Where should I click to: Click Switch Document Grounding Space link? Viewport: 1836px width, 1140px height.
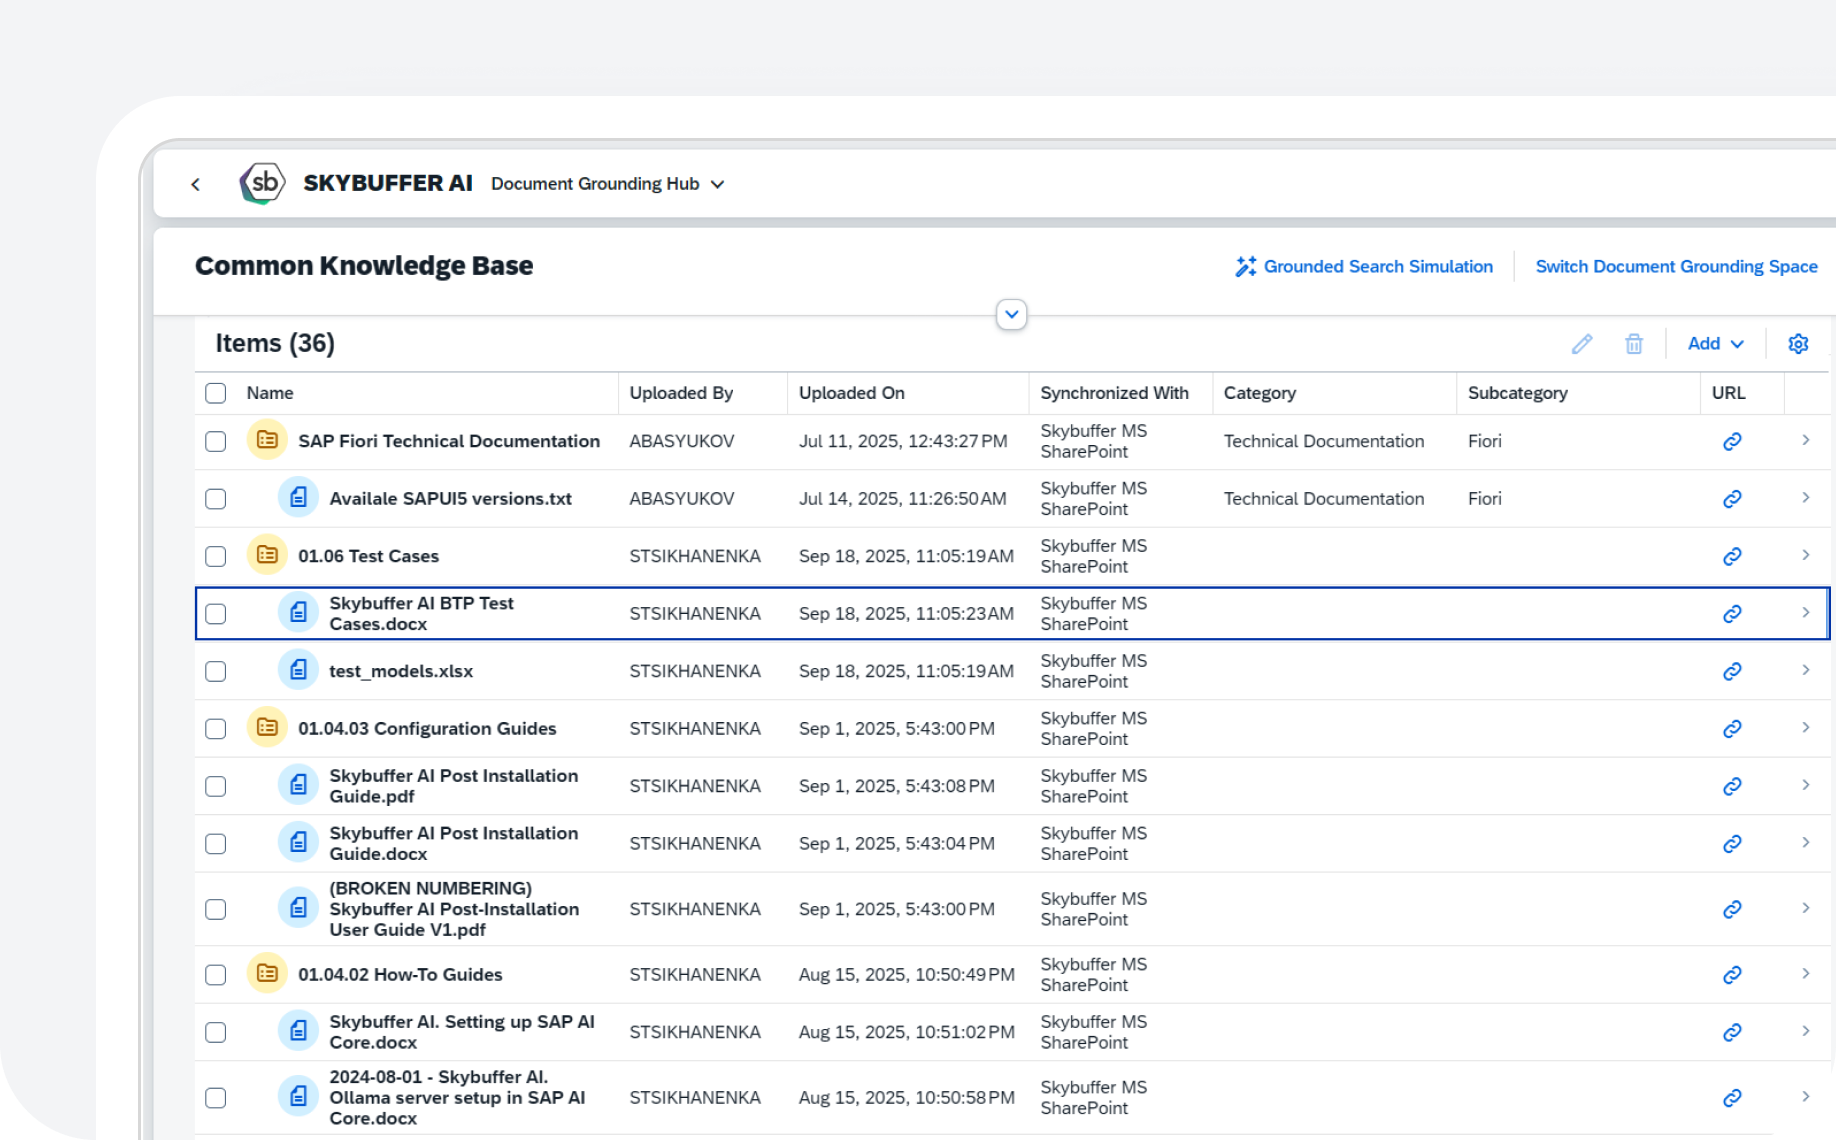(x=1676, y=266)
